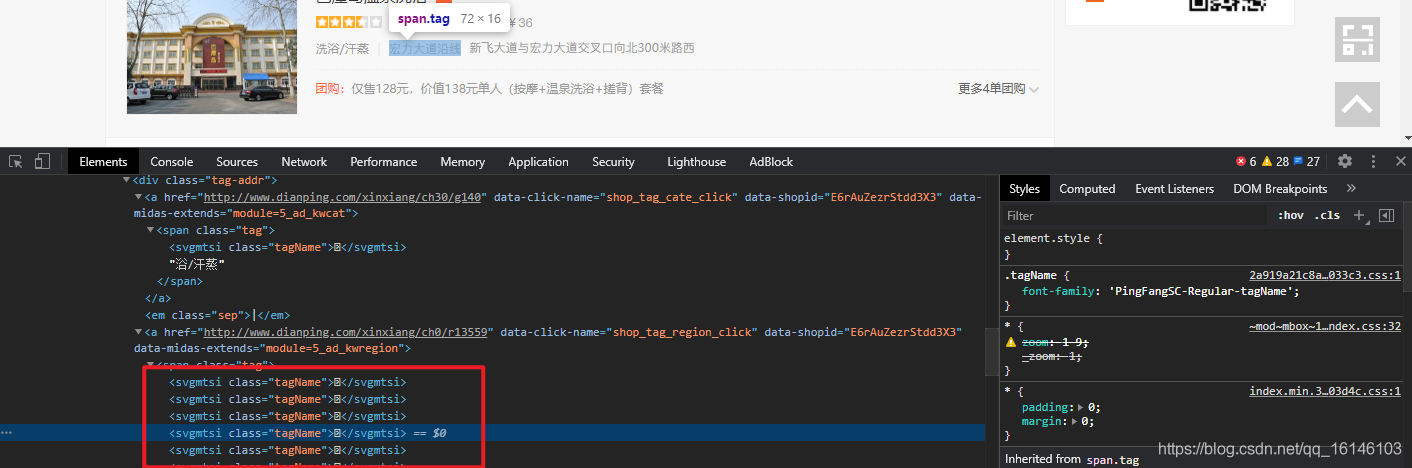Select the Computed sidebar tab
The width and height of the screenshot is (1412, 468).
point(1087,188)
